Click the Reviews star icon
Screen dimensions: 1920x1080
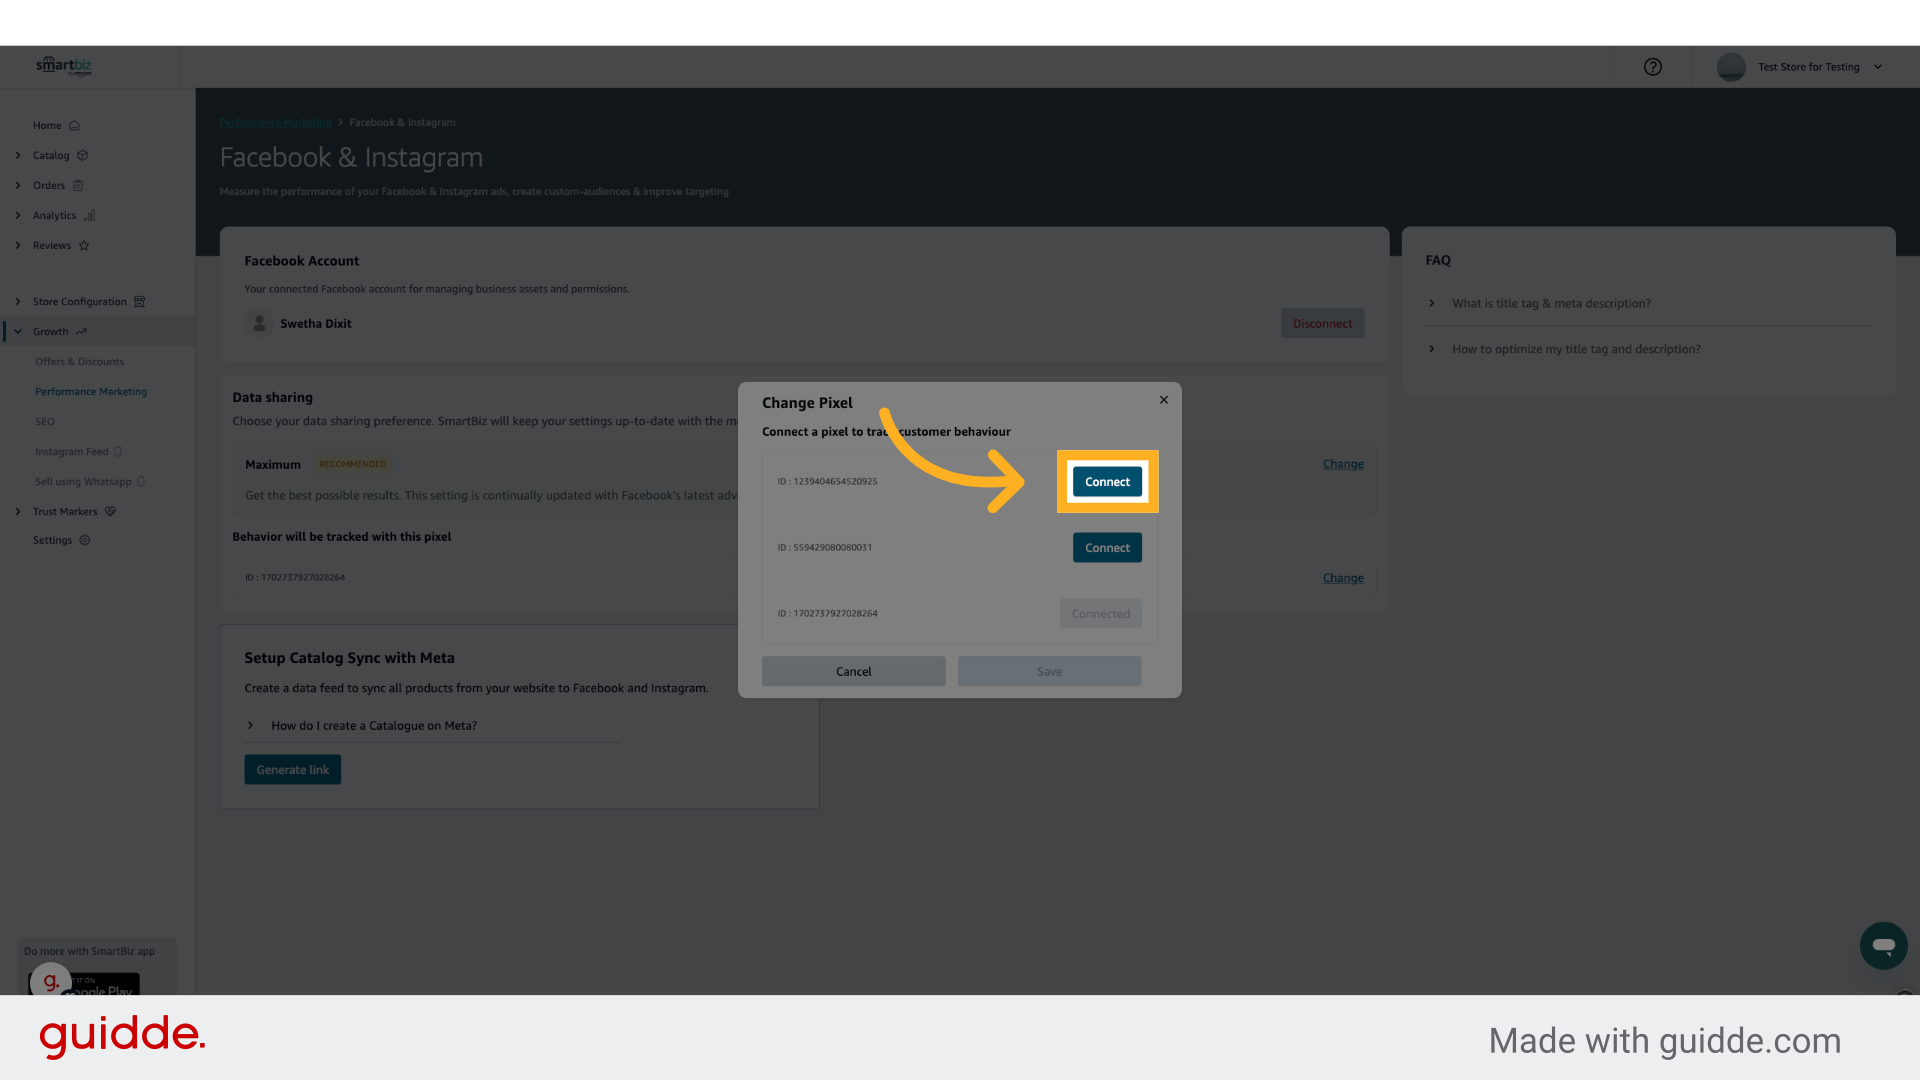(x=84, y=246)
